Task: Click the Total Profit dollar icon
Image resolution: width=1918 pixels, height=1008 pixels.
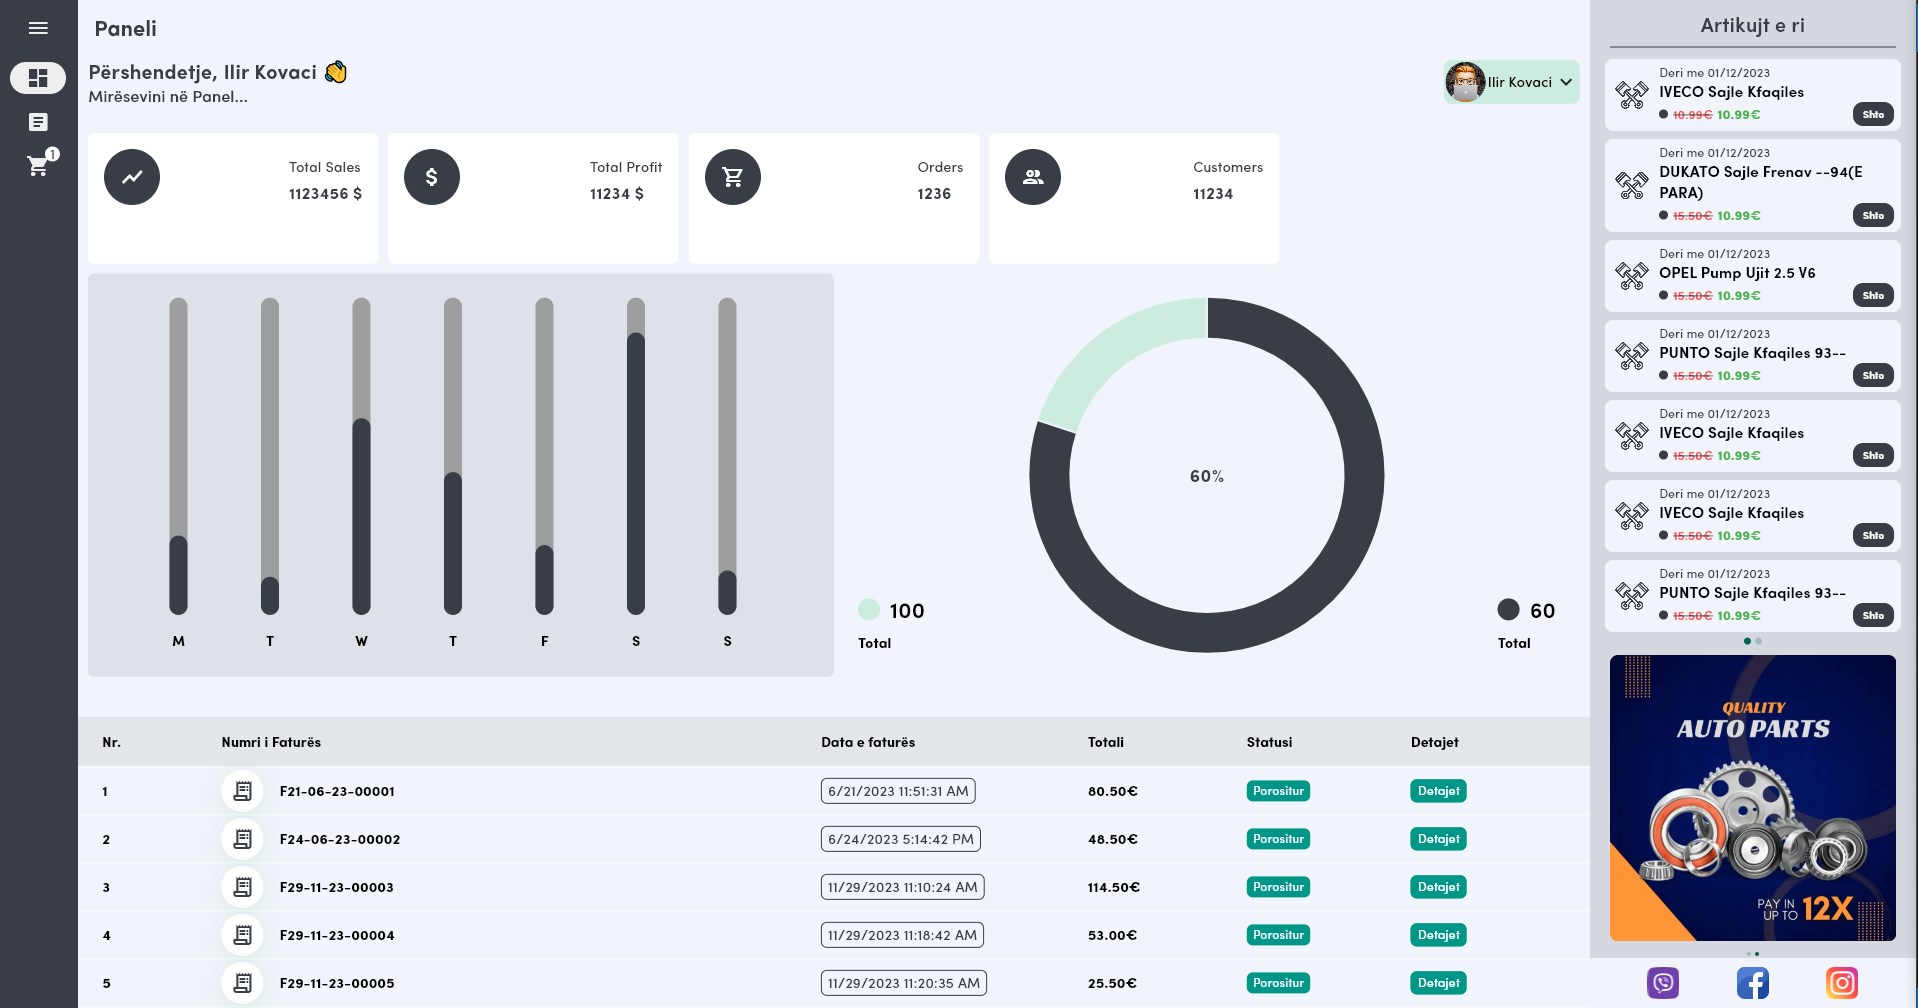Action: (432, 177)
